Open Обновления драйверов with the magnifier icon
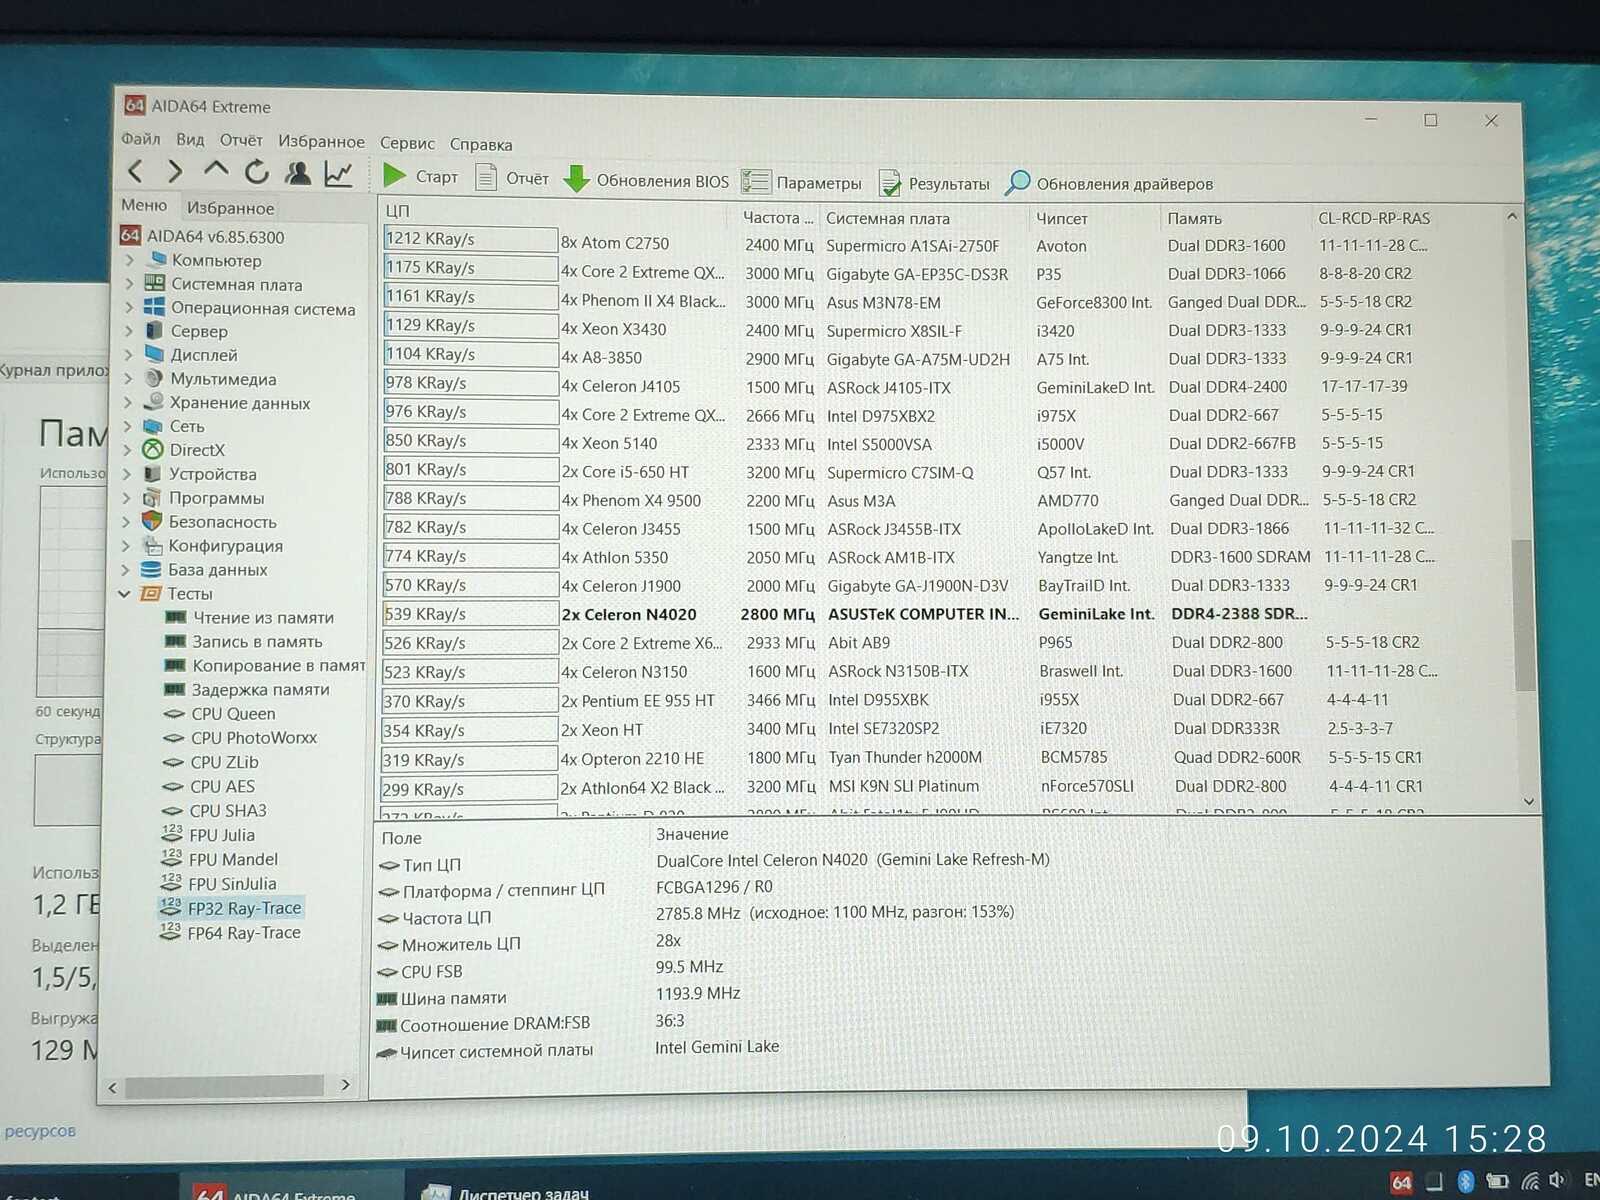The height and width of the screenshot is (1200, 1600). tap(1109, 183)
